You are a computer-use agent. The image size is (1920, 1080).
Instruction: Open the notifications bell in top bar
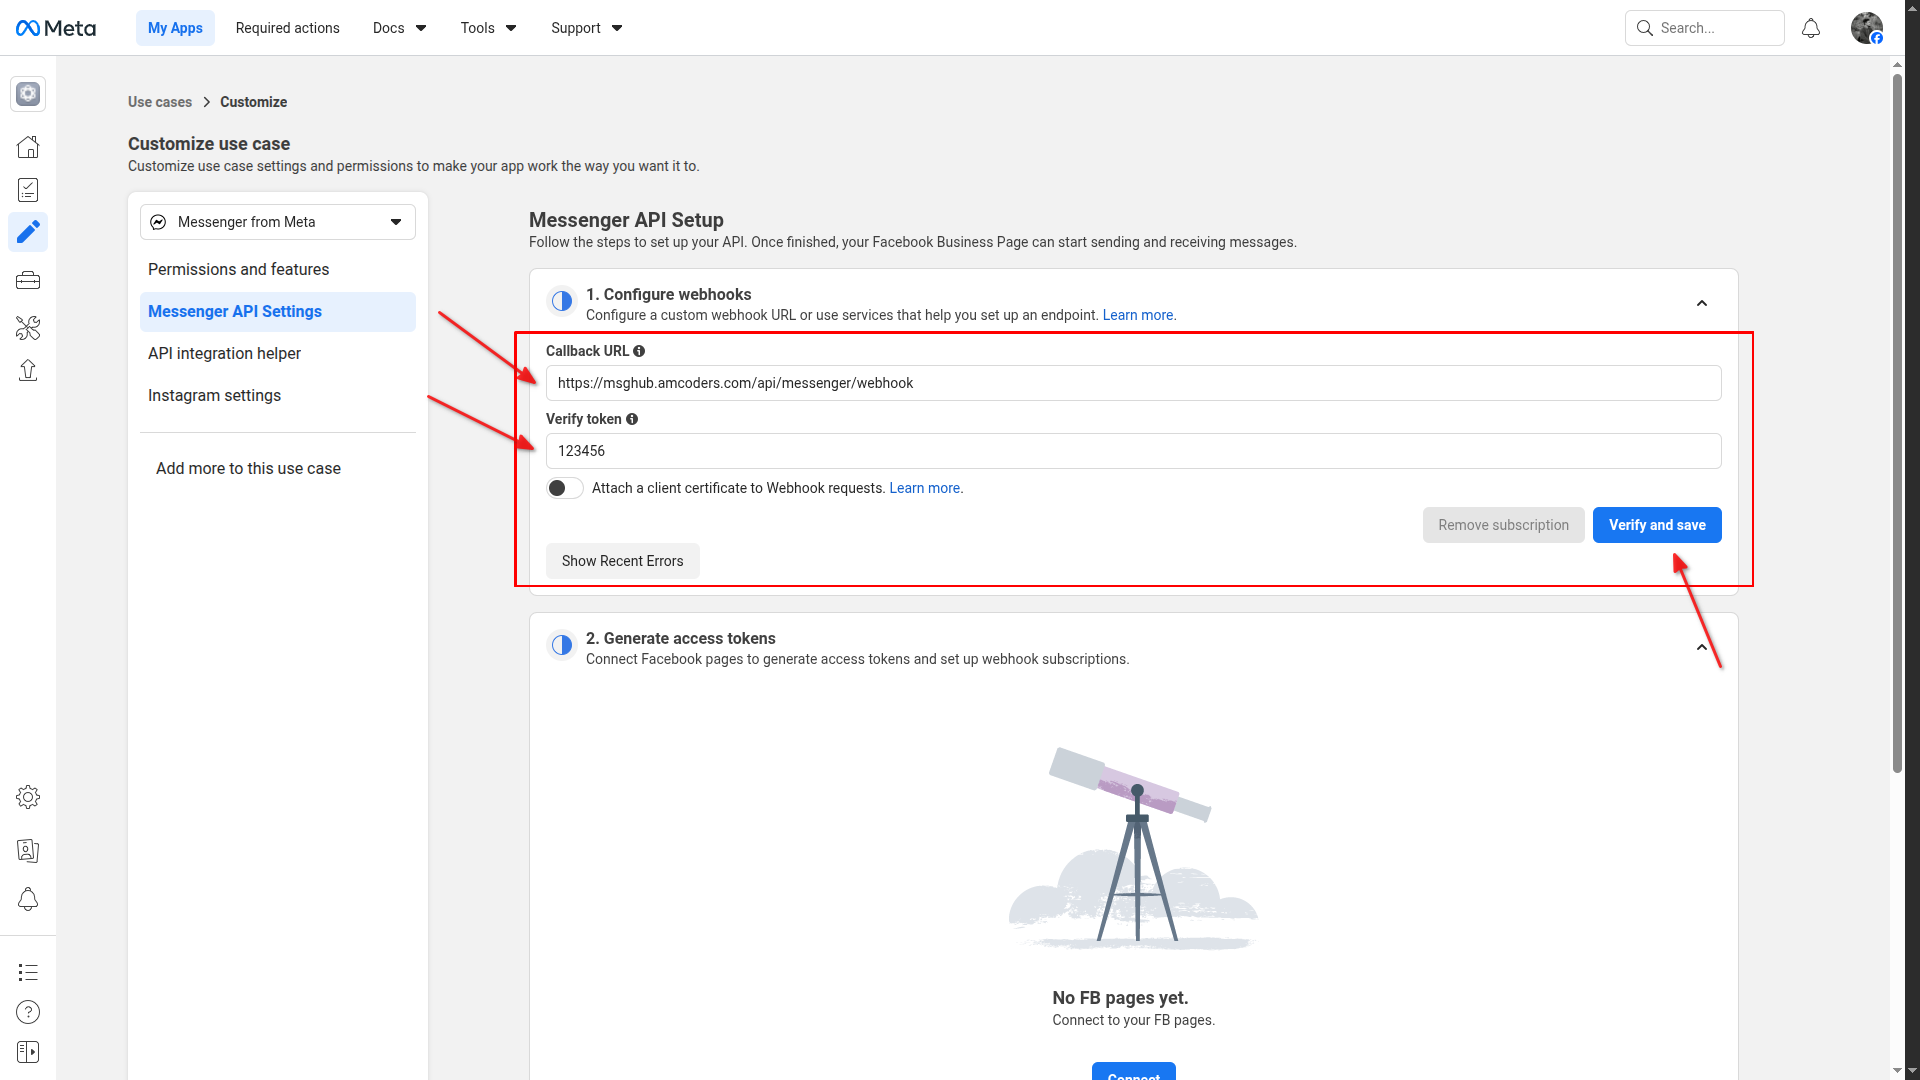pos(1810,28)
